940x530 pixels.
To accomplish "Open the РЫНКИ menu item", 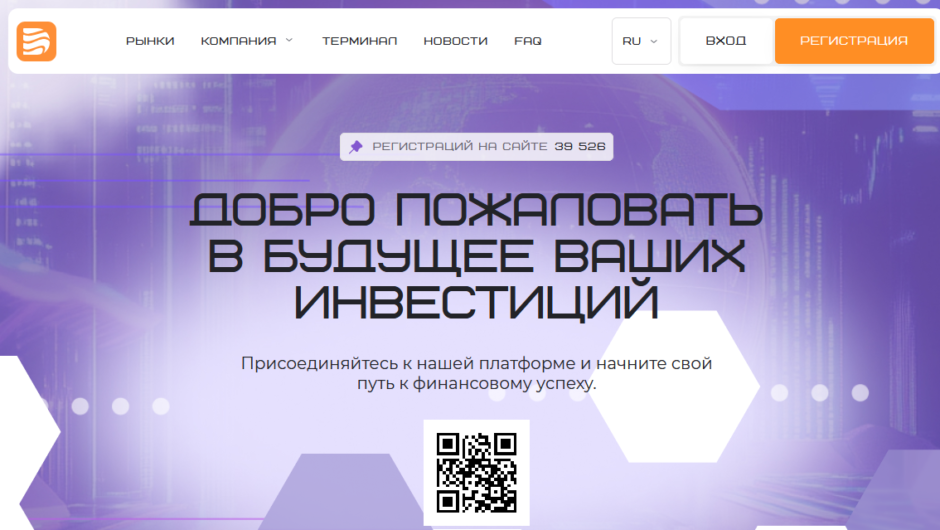I will point(150,41).
